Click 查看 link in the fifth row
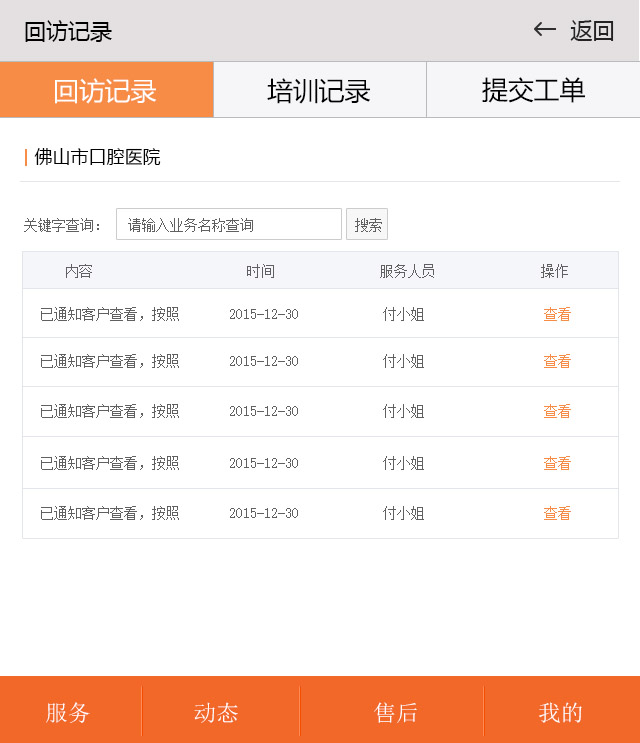Viewport: 640px width, 743px height. pyautogui.click(x=557, y=513)
